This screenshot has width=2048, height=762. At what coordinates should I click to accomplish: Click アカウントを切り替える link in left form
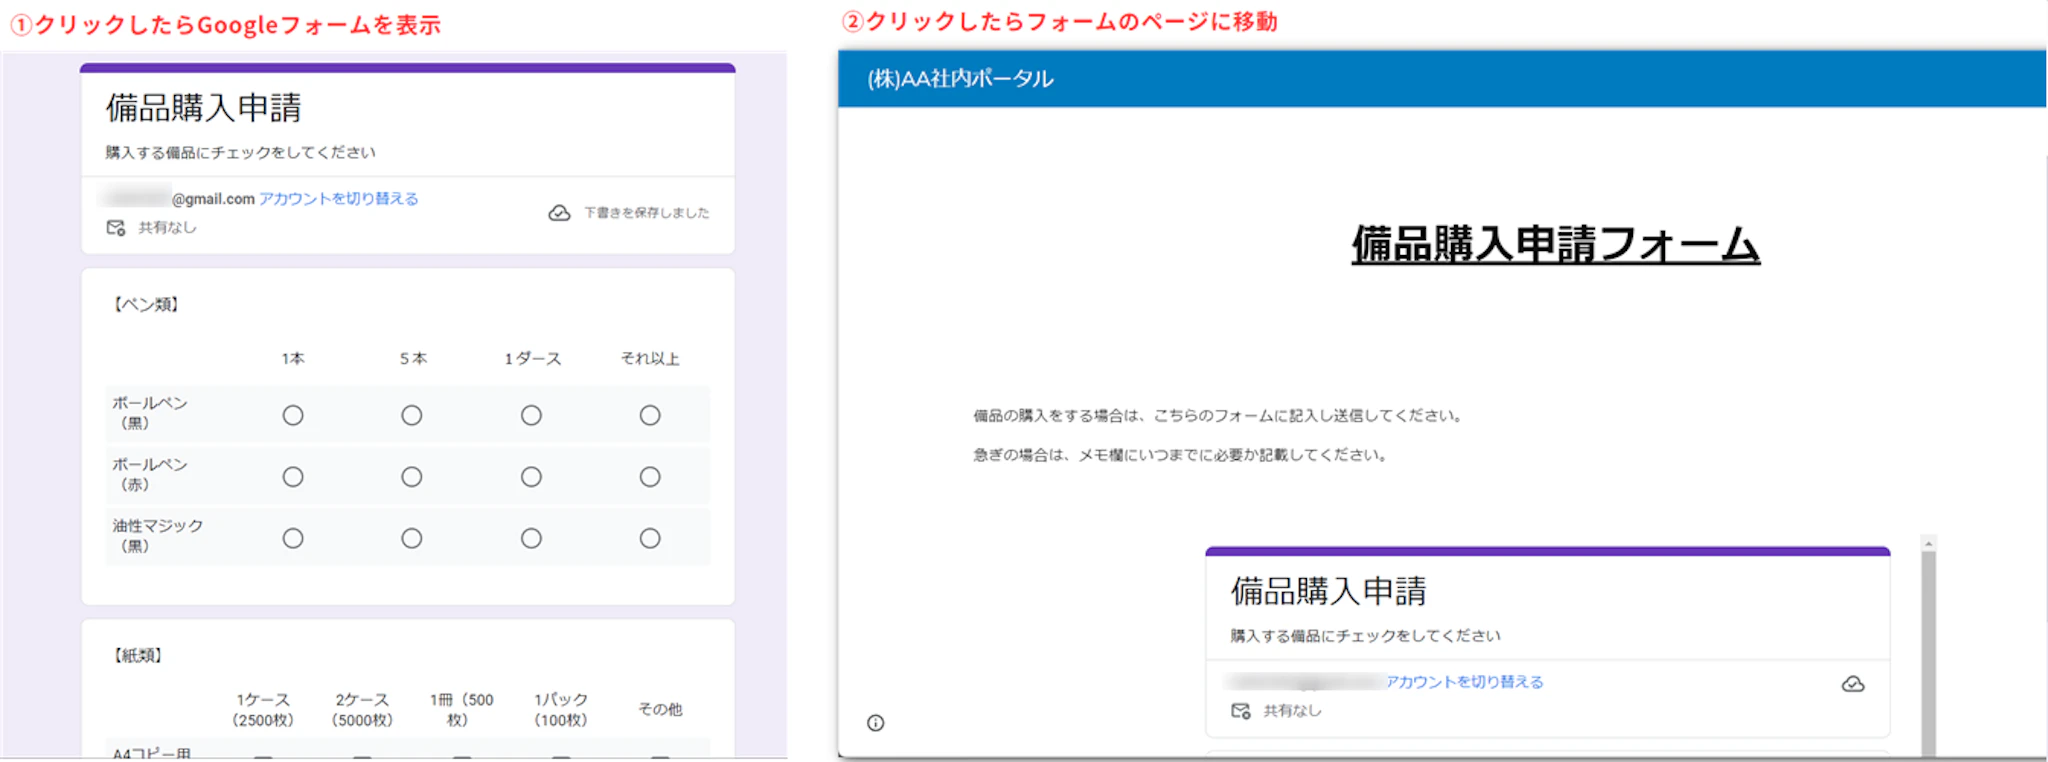[x=338, y=199]
